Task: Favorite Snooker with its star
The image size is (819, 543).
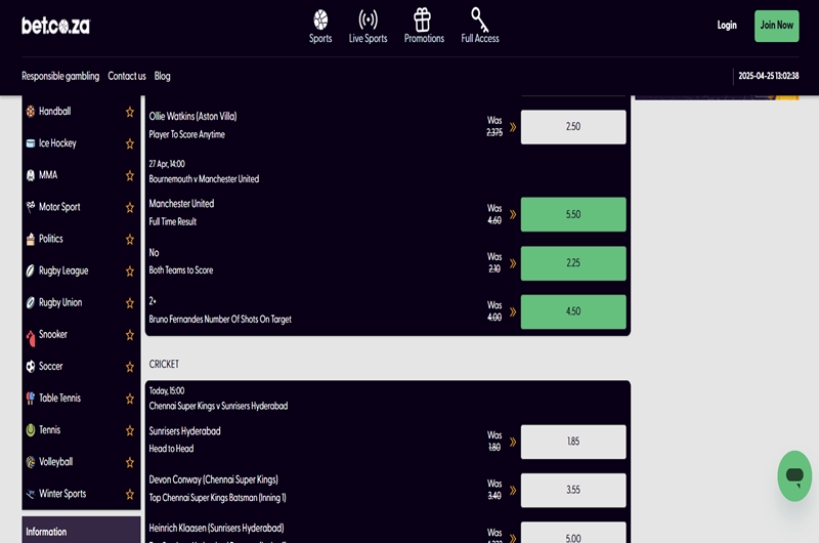Action: tap(130, 335)
